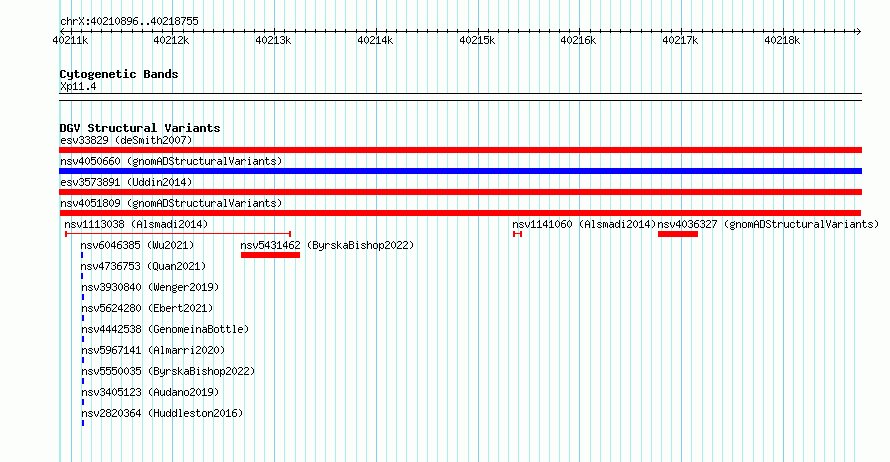
Task: Click the nsv3405123 (Audano2019) label
Action: (150, 392)
